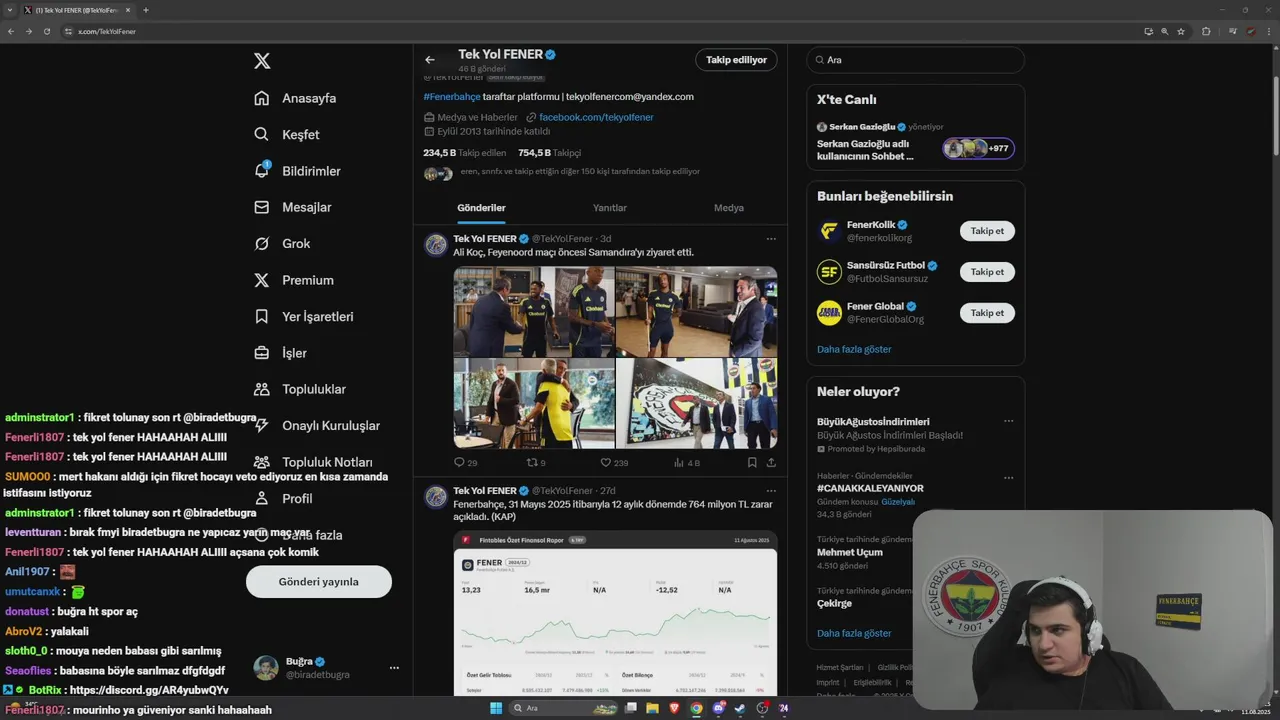Open the FenerKolik profile avatar
1280x720 pixels.
[x=829, y=231]
